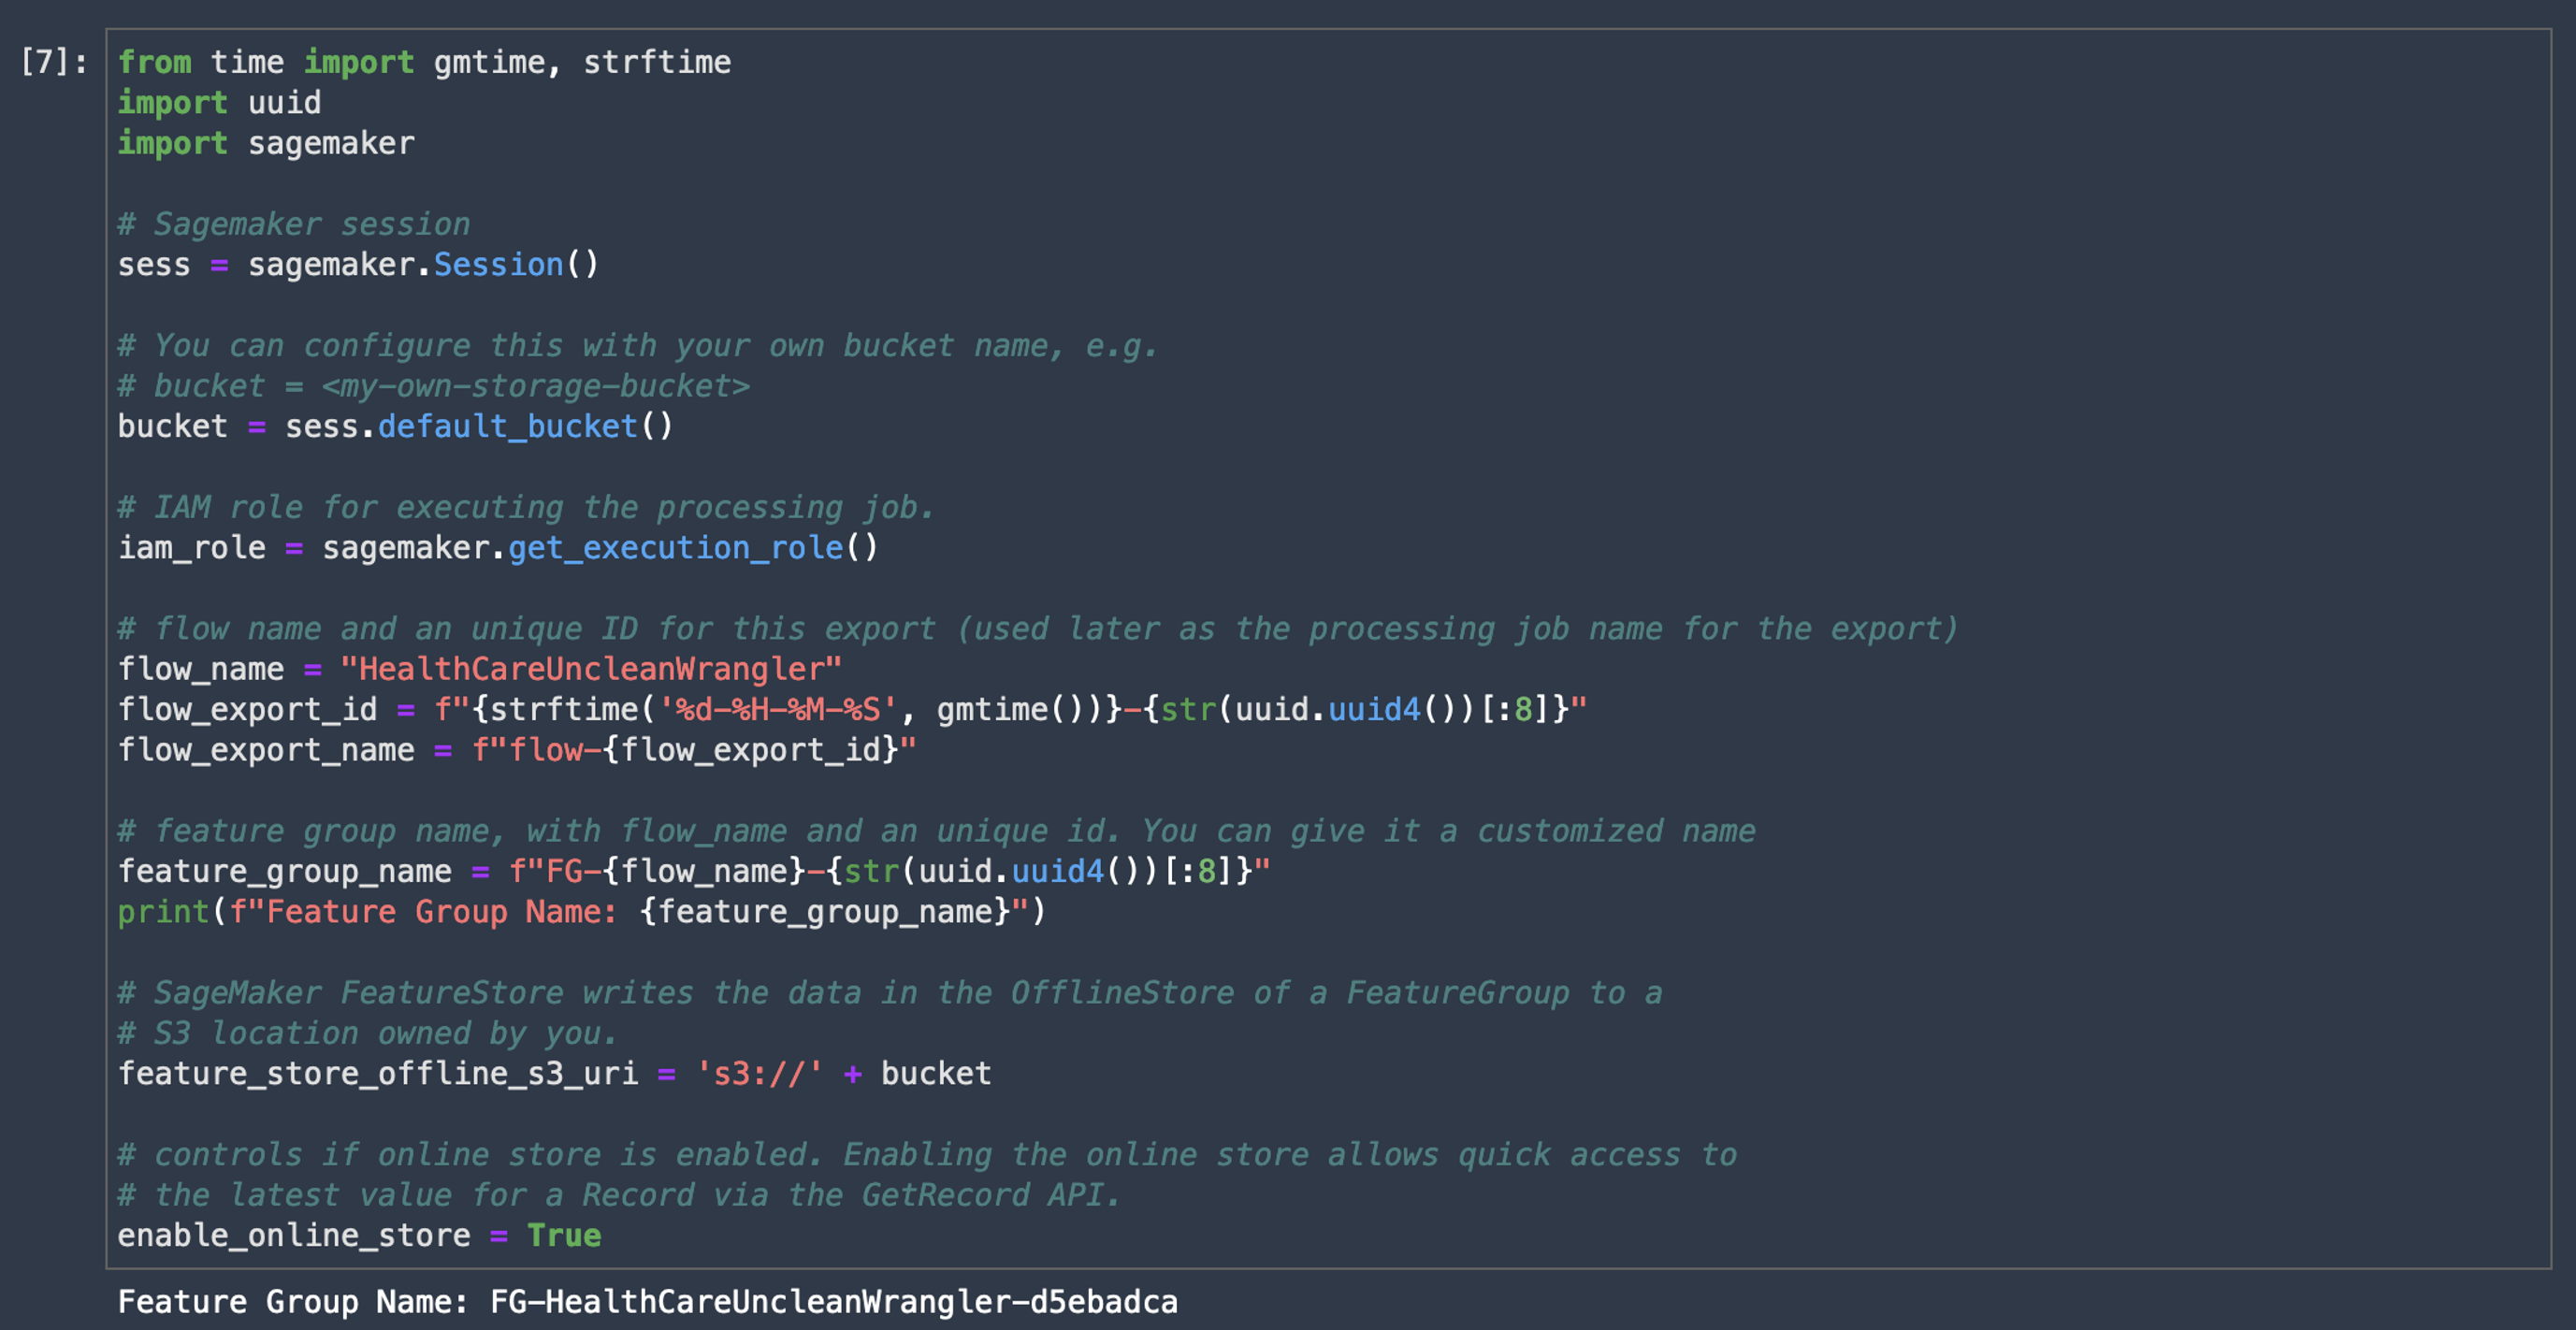Click the 'sess = sagemaker.Session()' line
This screenshot has height=1330, width=2576.
pyautogui.click(x=358, y=265)
